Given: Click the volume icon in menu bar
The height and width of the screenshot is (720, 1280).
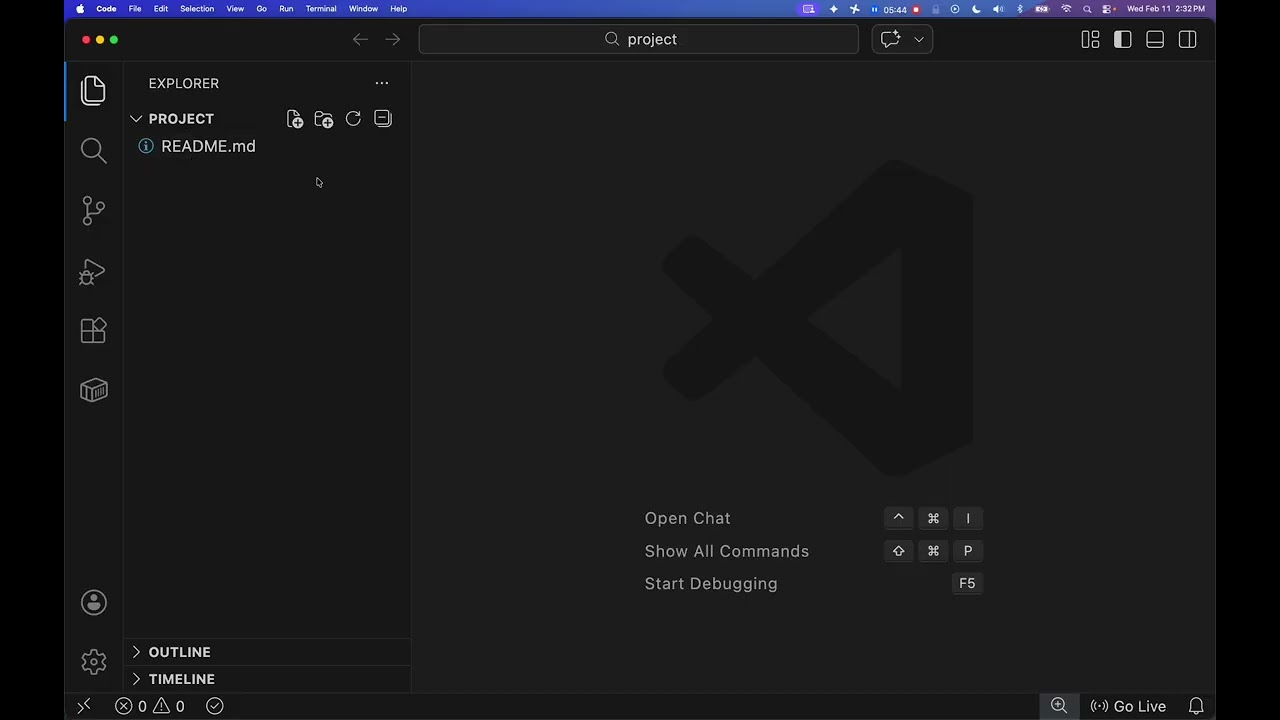Looking at the screenshot, I should tap(998, 9).
